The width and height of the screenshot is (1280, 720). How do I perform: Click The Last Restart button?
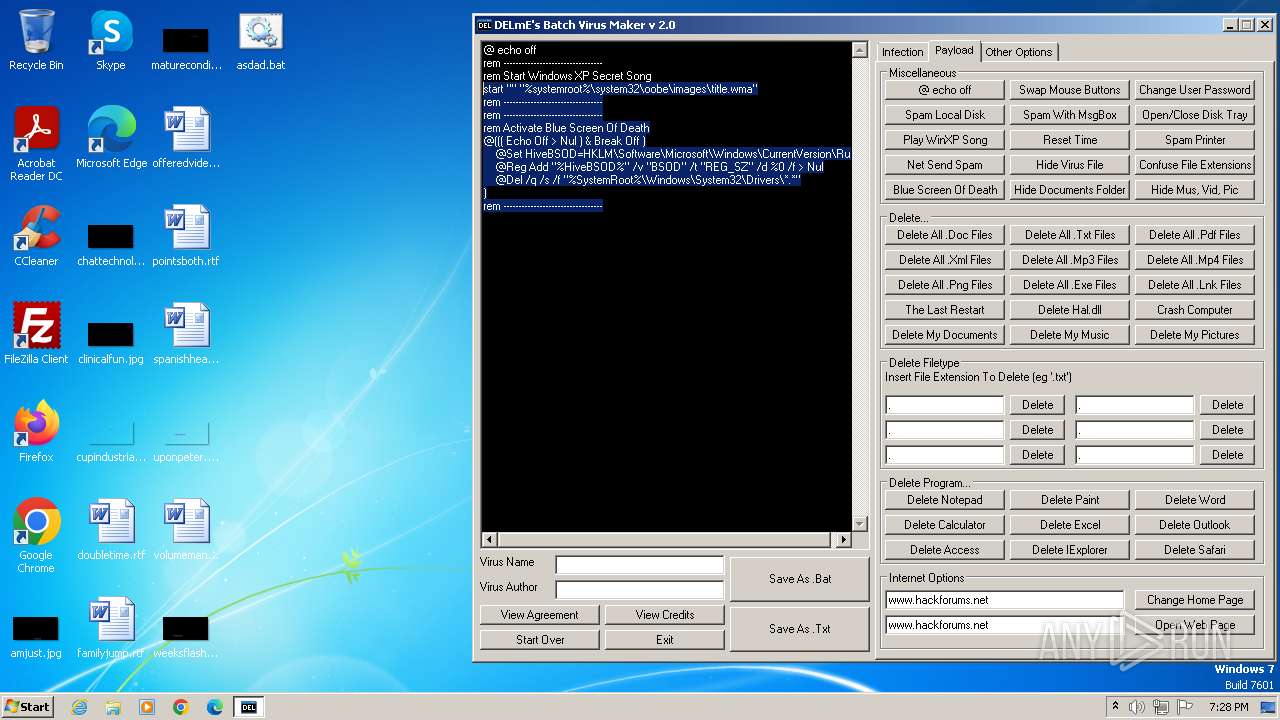[x=945, y=310]
